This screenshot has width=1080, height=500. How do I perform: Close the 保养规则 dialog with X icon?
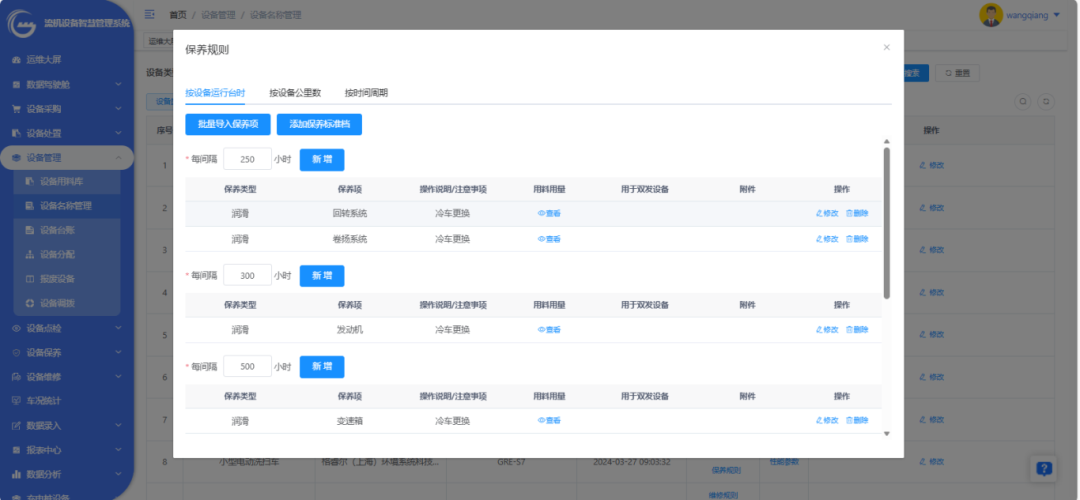pos(886,47)
